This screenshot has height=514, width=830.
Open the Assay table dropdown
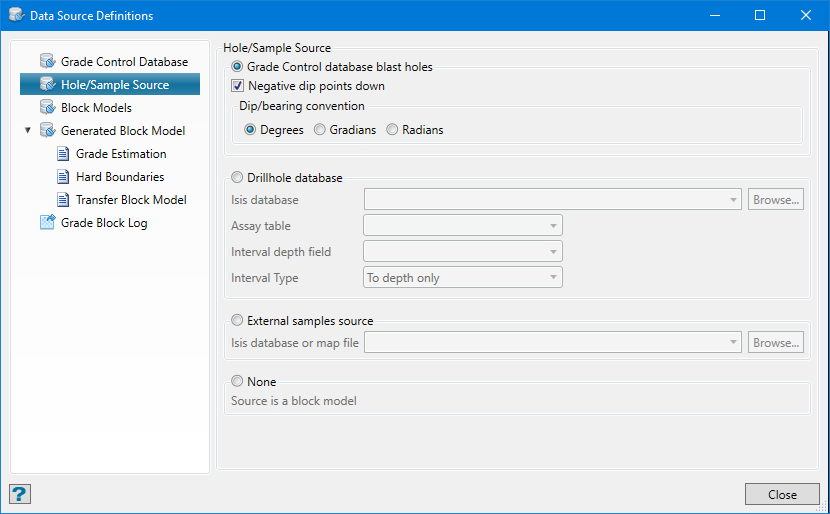(x=462, y=226)
